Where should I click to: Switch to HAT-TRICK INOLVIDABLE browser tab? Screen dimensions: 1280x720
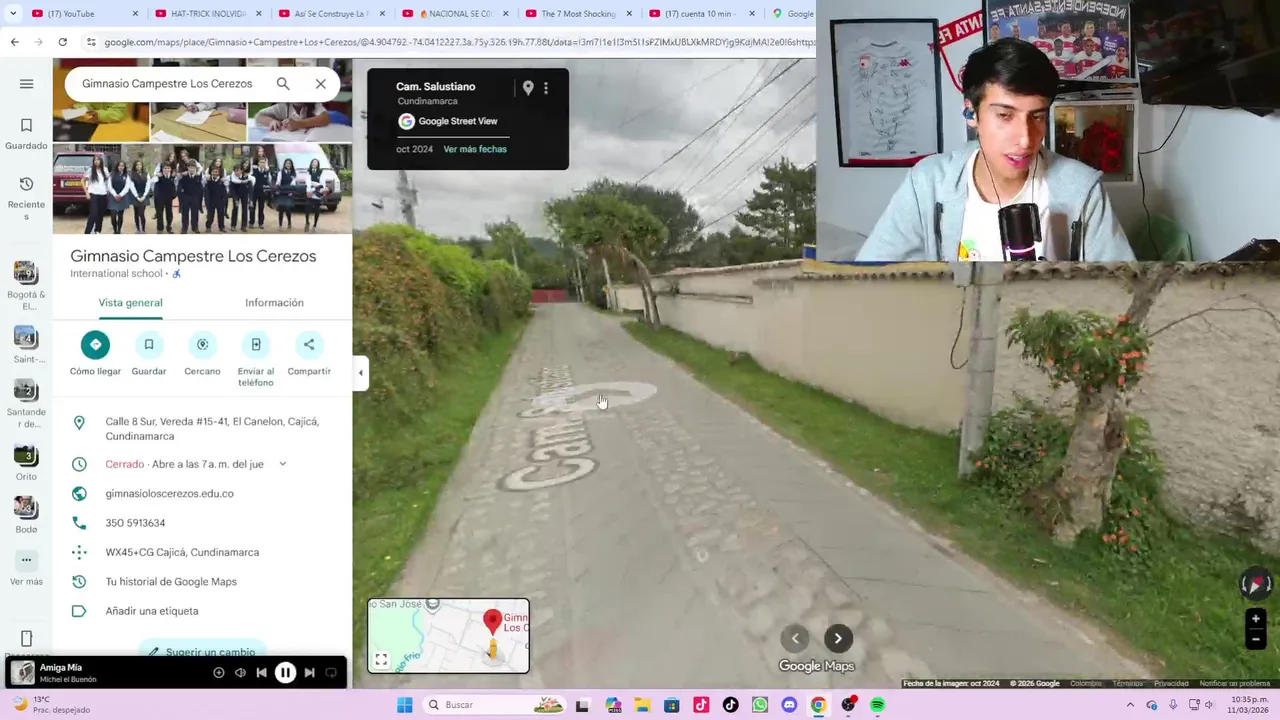(208, 14)
